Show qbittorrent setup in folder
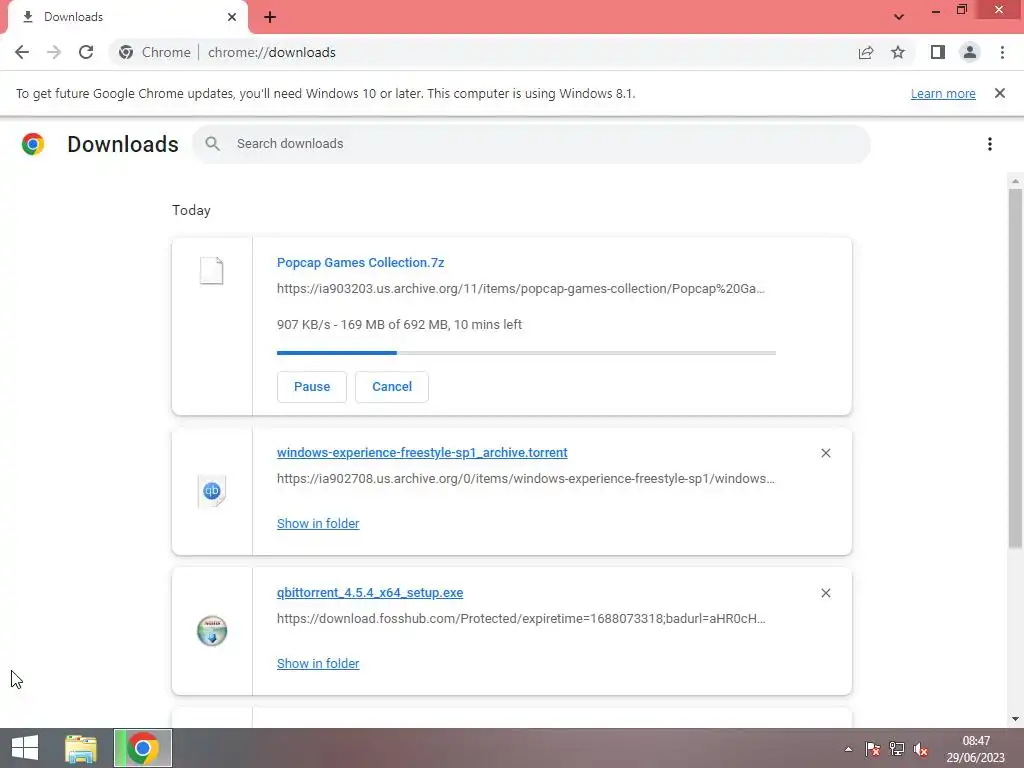The image size is (1024, 768). (x=318, y=664)
